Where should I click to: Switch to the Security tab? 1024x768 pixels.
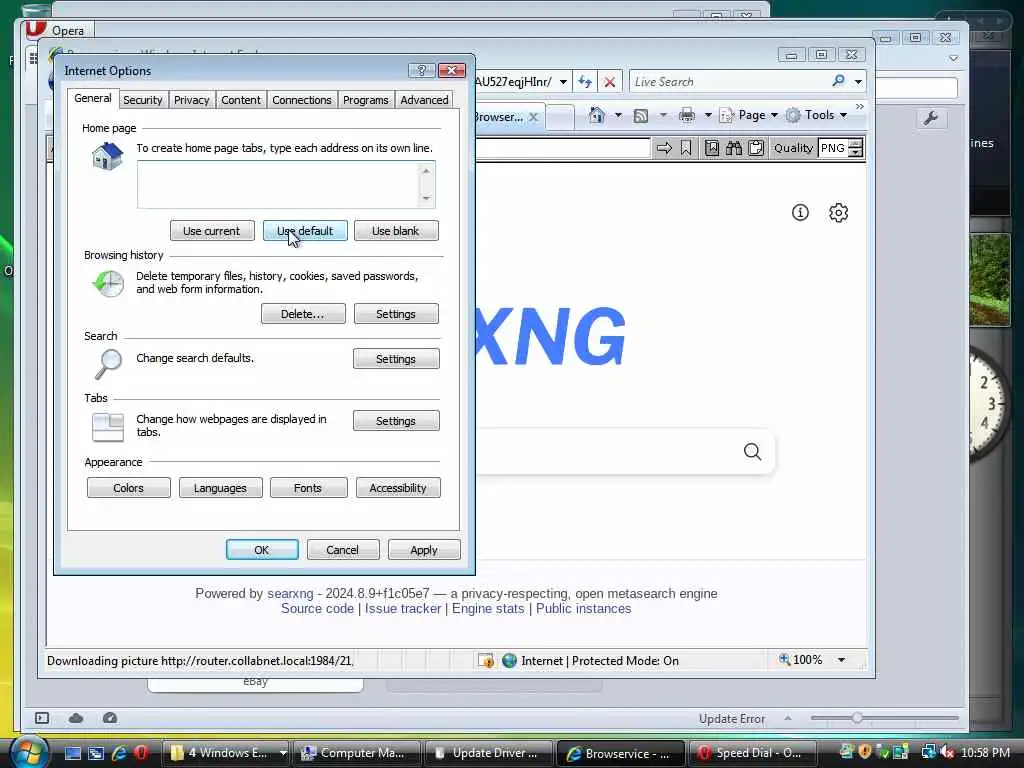[142, 100]
